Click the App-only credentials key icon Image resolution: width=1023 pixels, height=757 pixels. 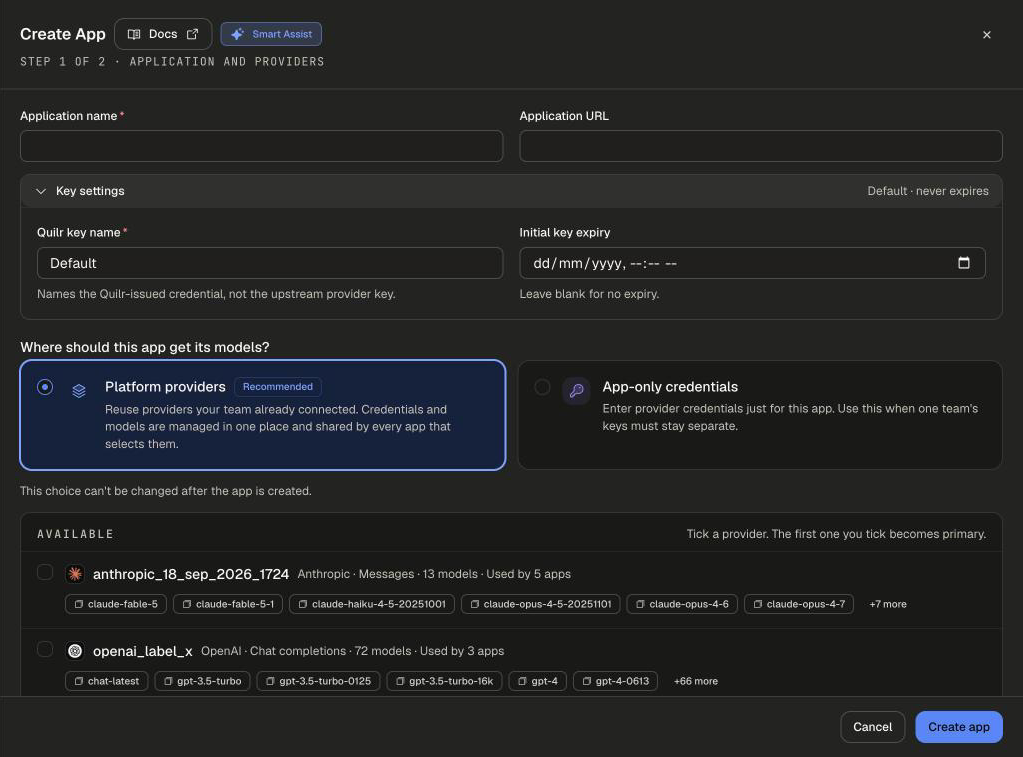click(576, 391)
